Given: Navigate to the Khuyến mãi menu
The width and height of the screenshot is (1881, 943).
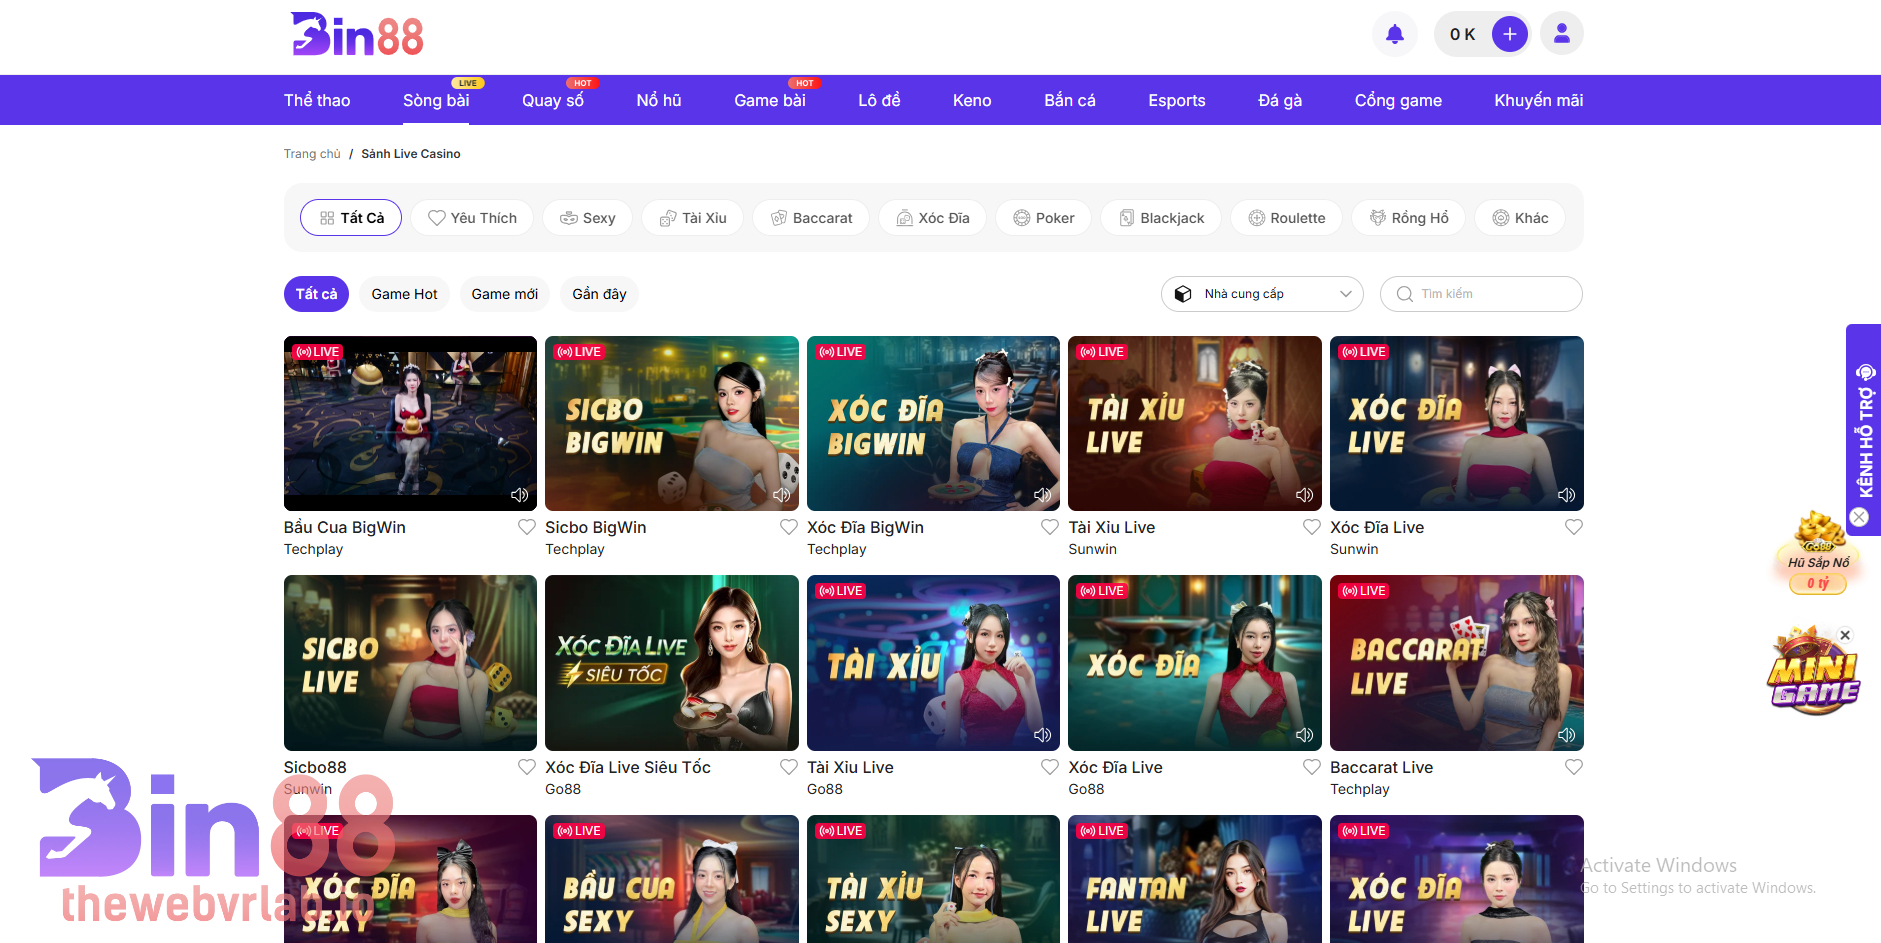Looking at the screenshot, I should pyautogui.click(x=1537, y=100).
